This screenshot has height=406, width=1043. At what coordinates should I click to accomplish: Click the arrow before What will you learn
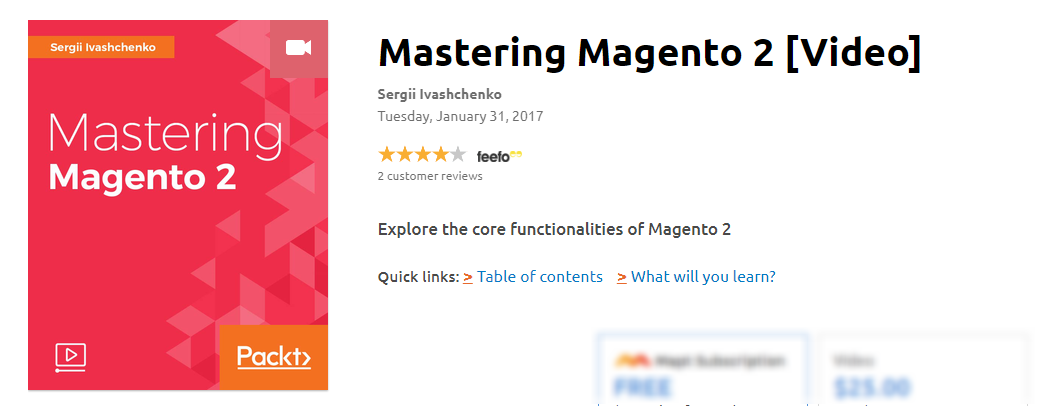click(622, 277)
